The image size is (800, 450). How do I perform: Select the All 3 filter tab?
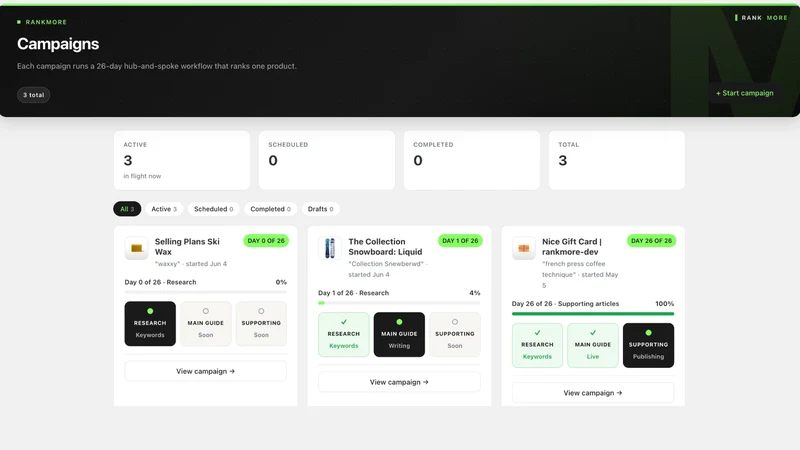127,209
